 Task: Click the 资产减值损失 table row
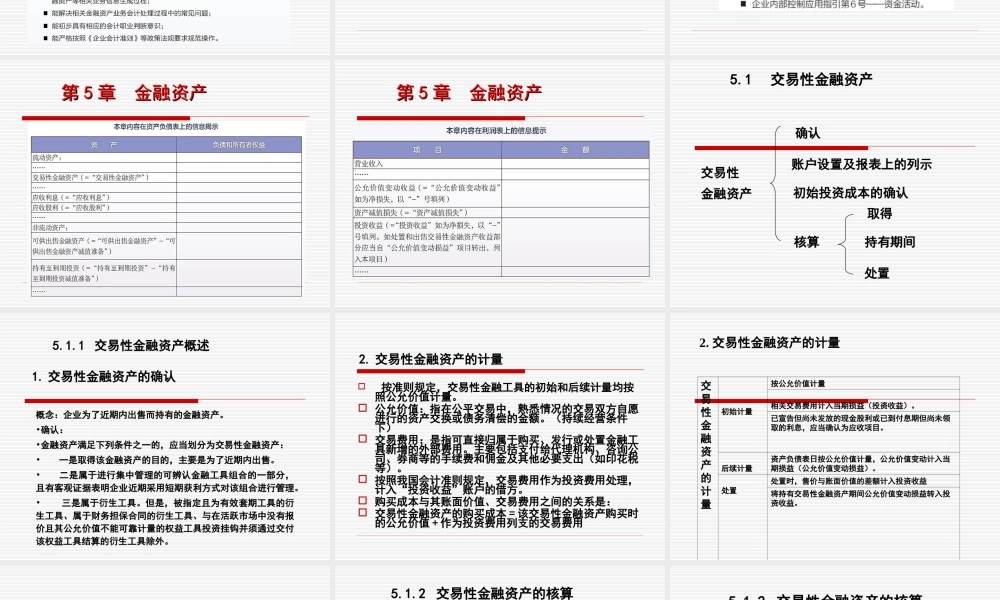(x=501, y=212)
